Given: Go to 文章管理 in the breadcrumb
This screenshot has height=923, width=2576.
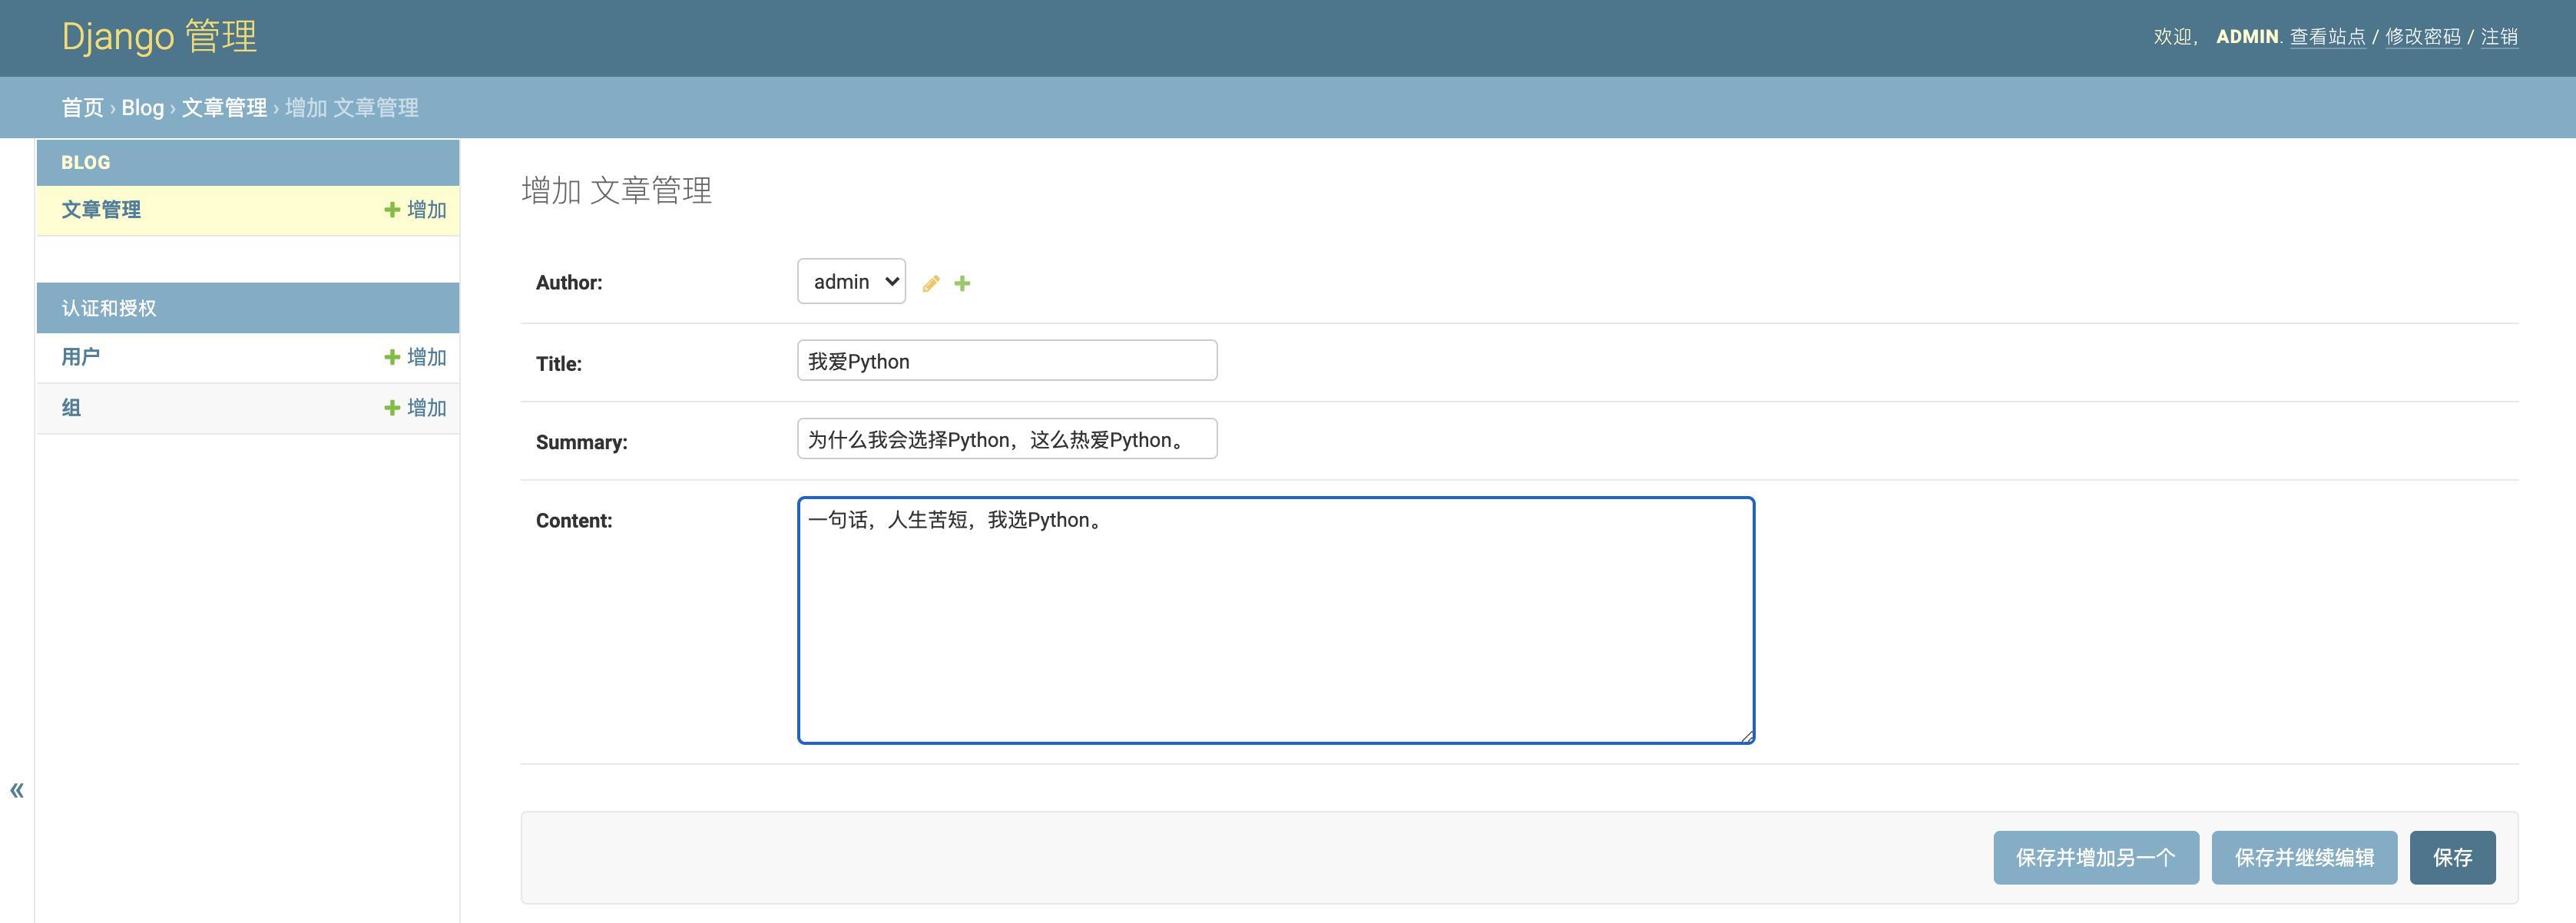Looking at the screenshot, I should pos(224,107).
